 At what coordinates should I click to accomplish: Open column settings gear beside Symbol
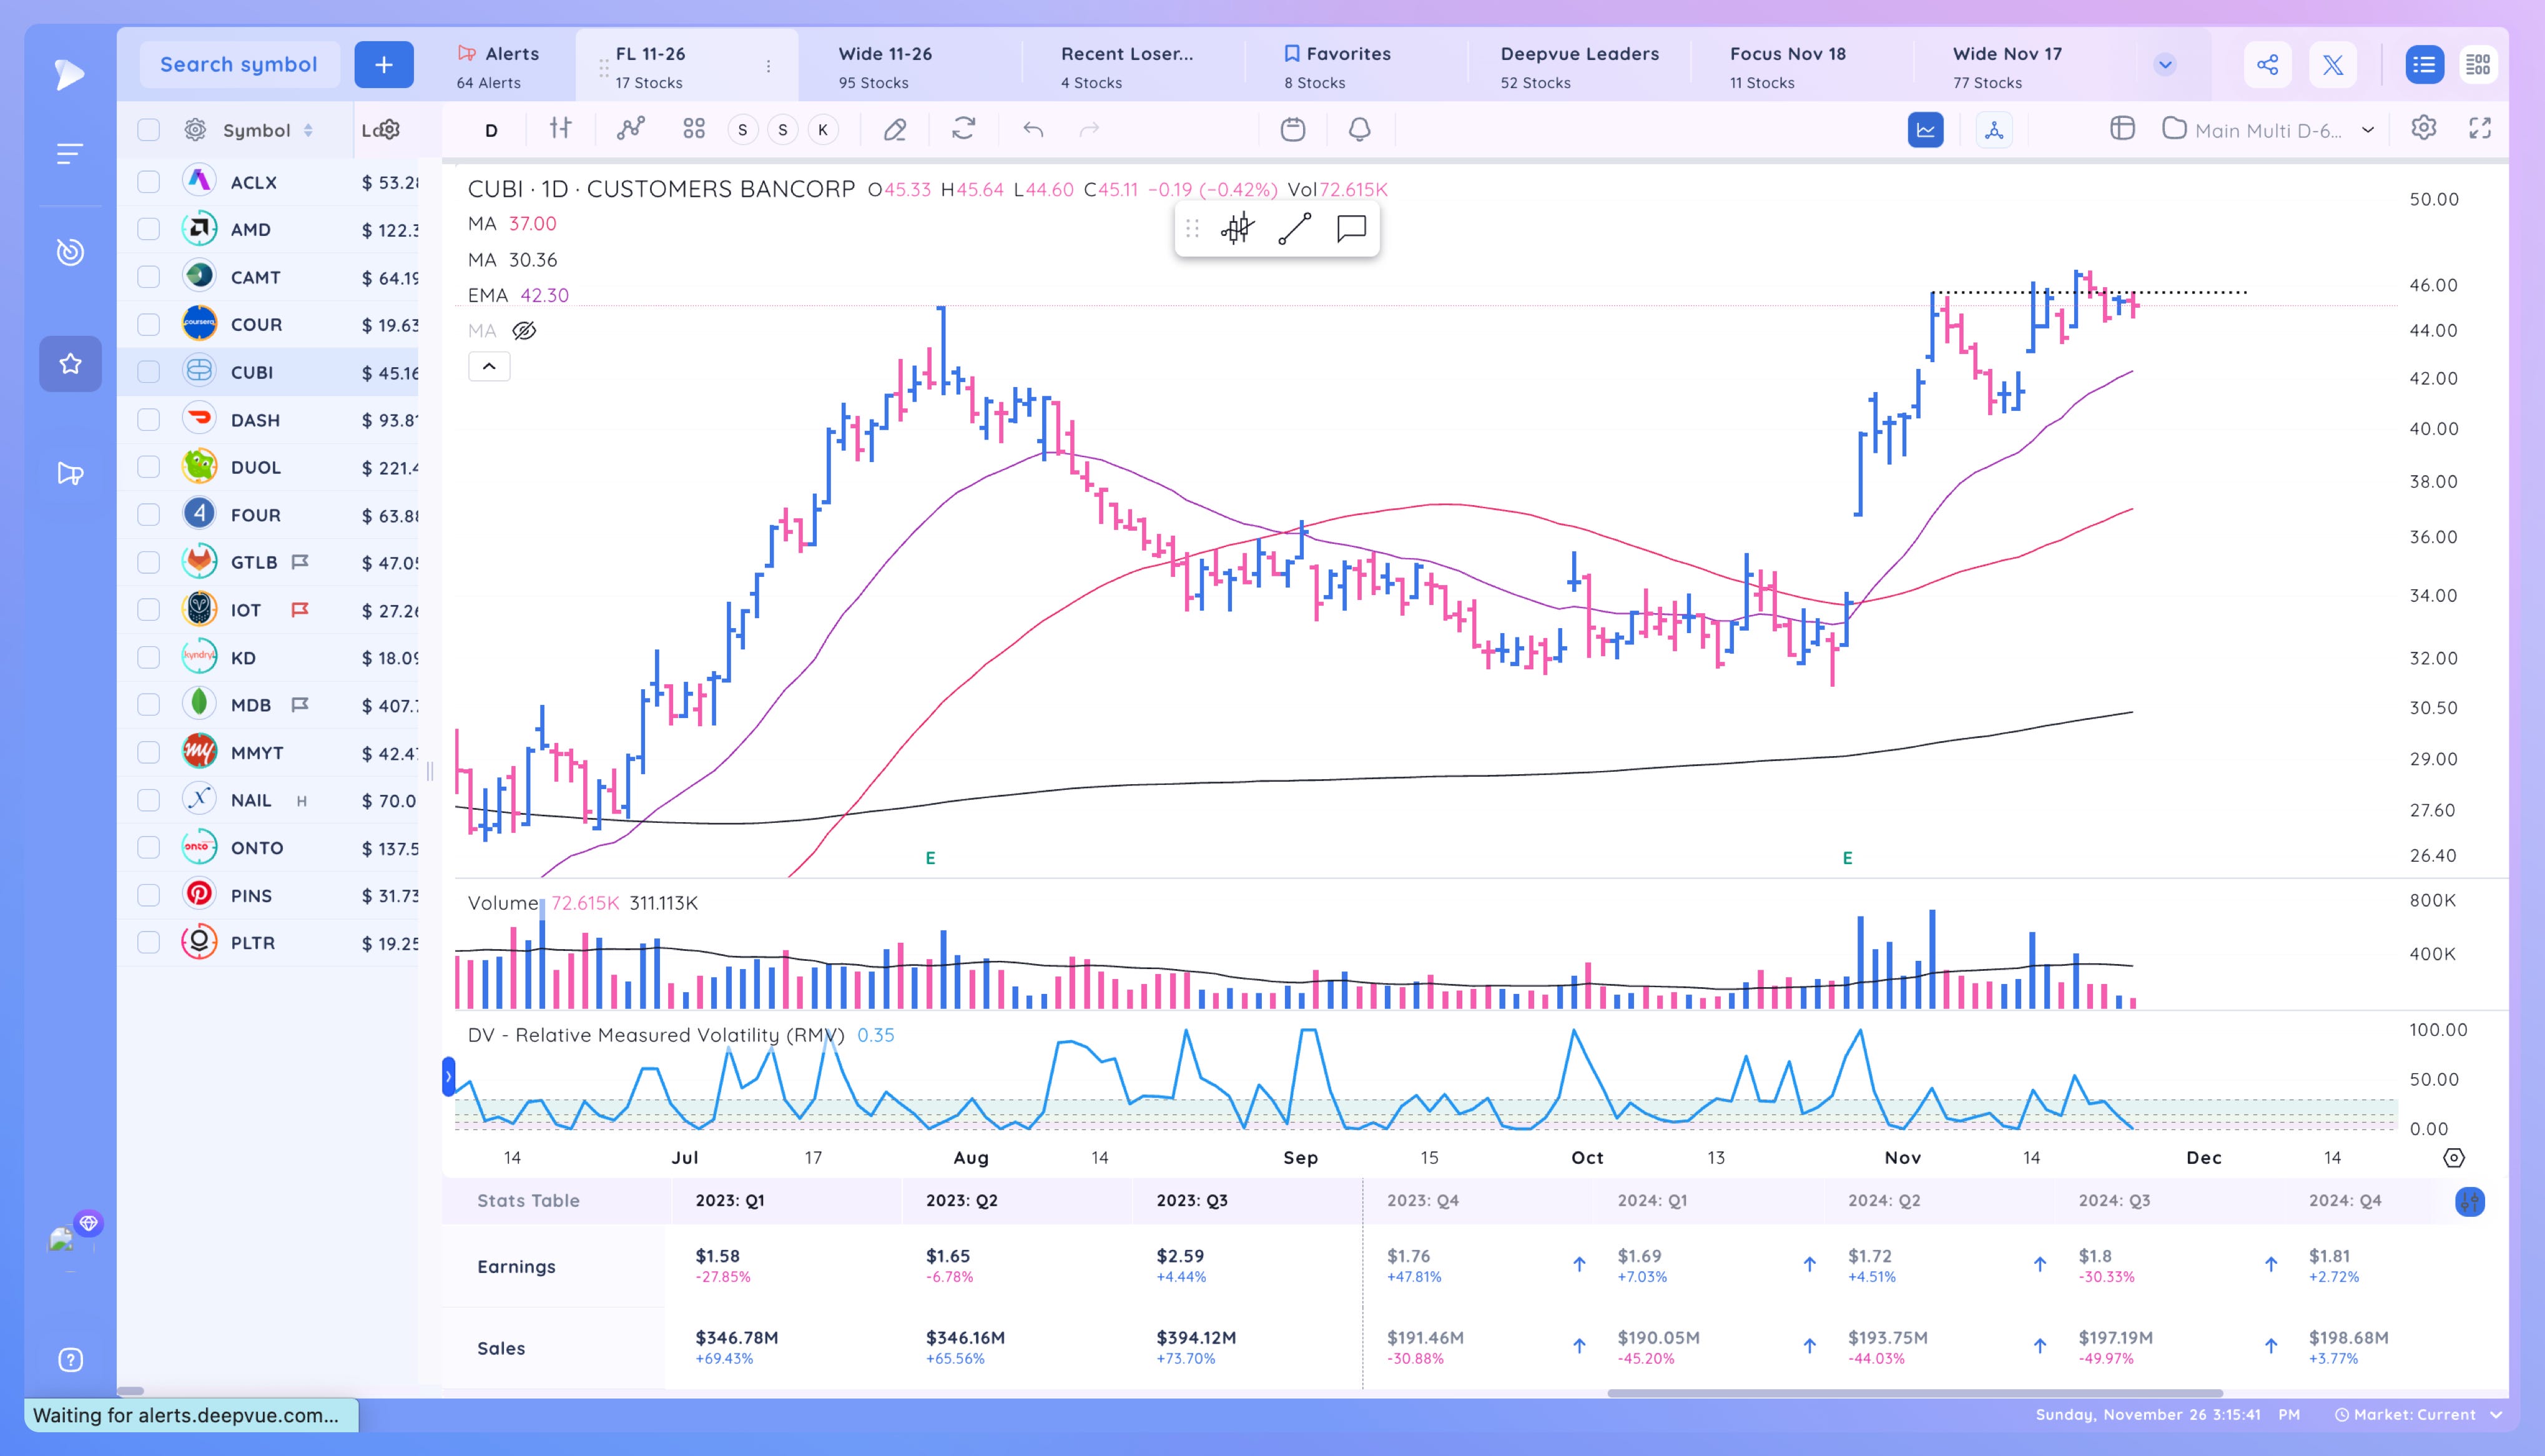[x=195, y=130]
